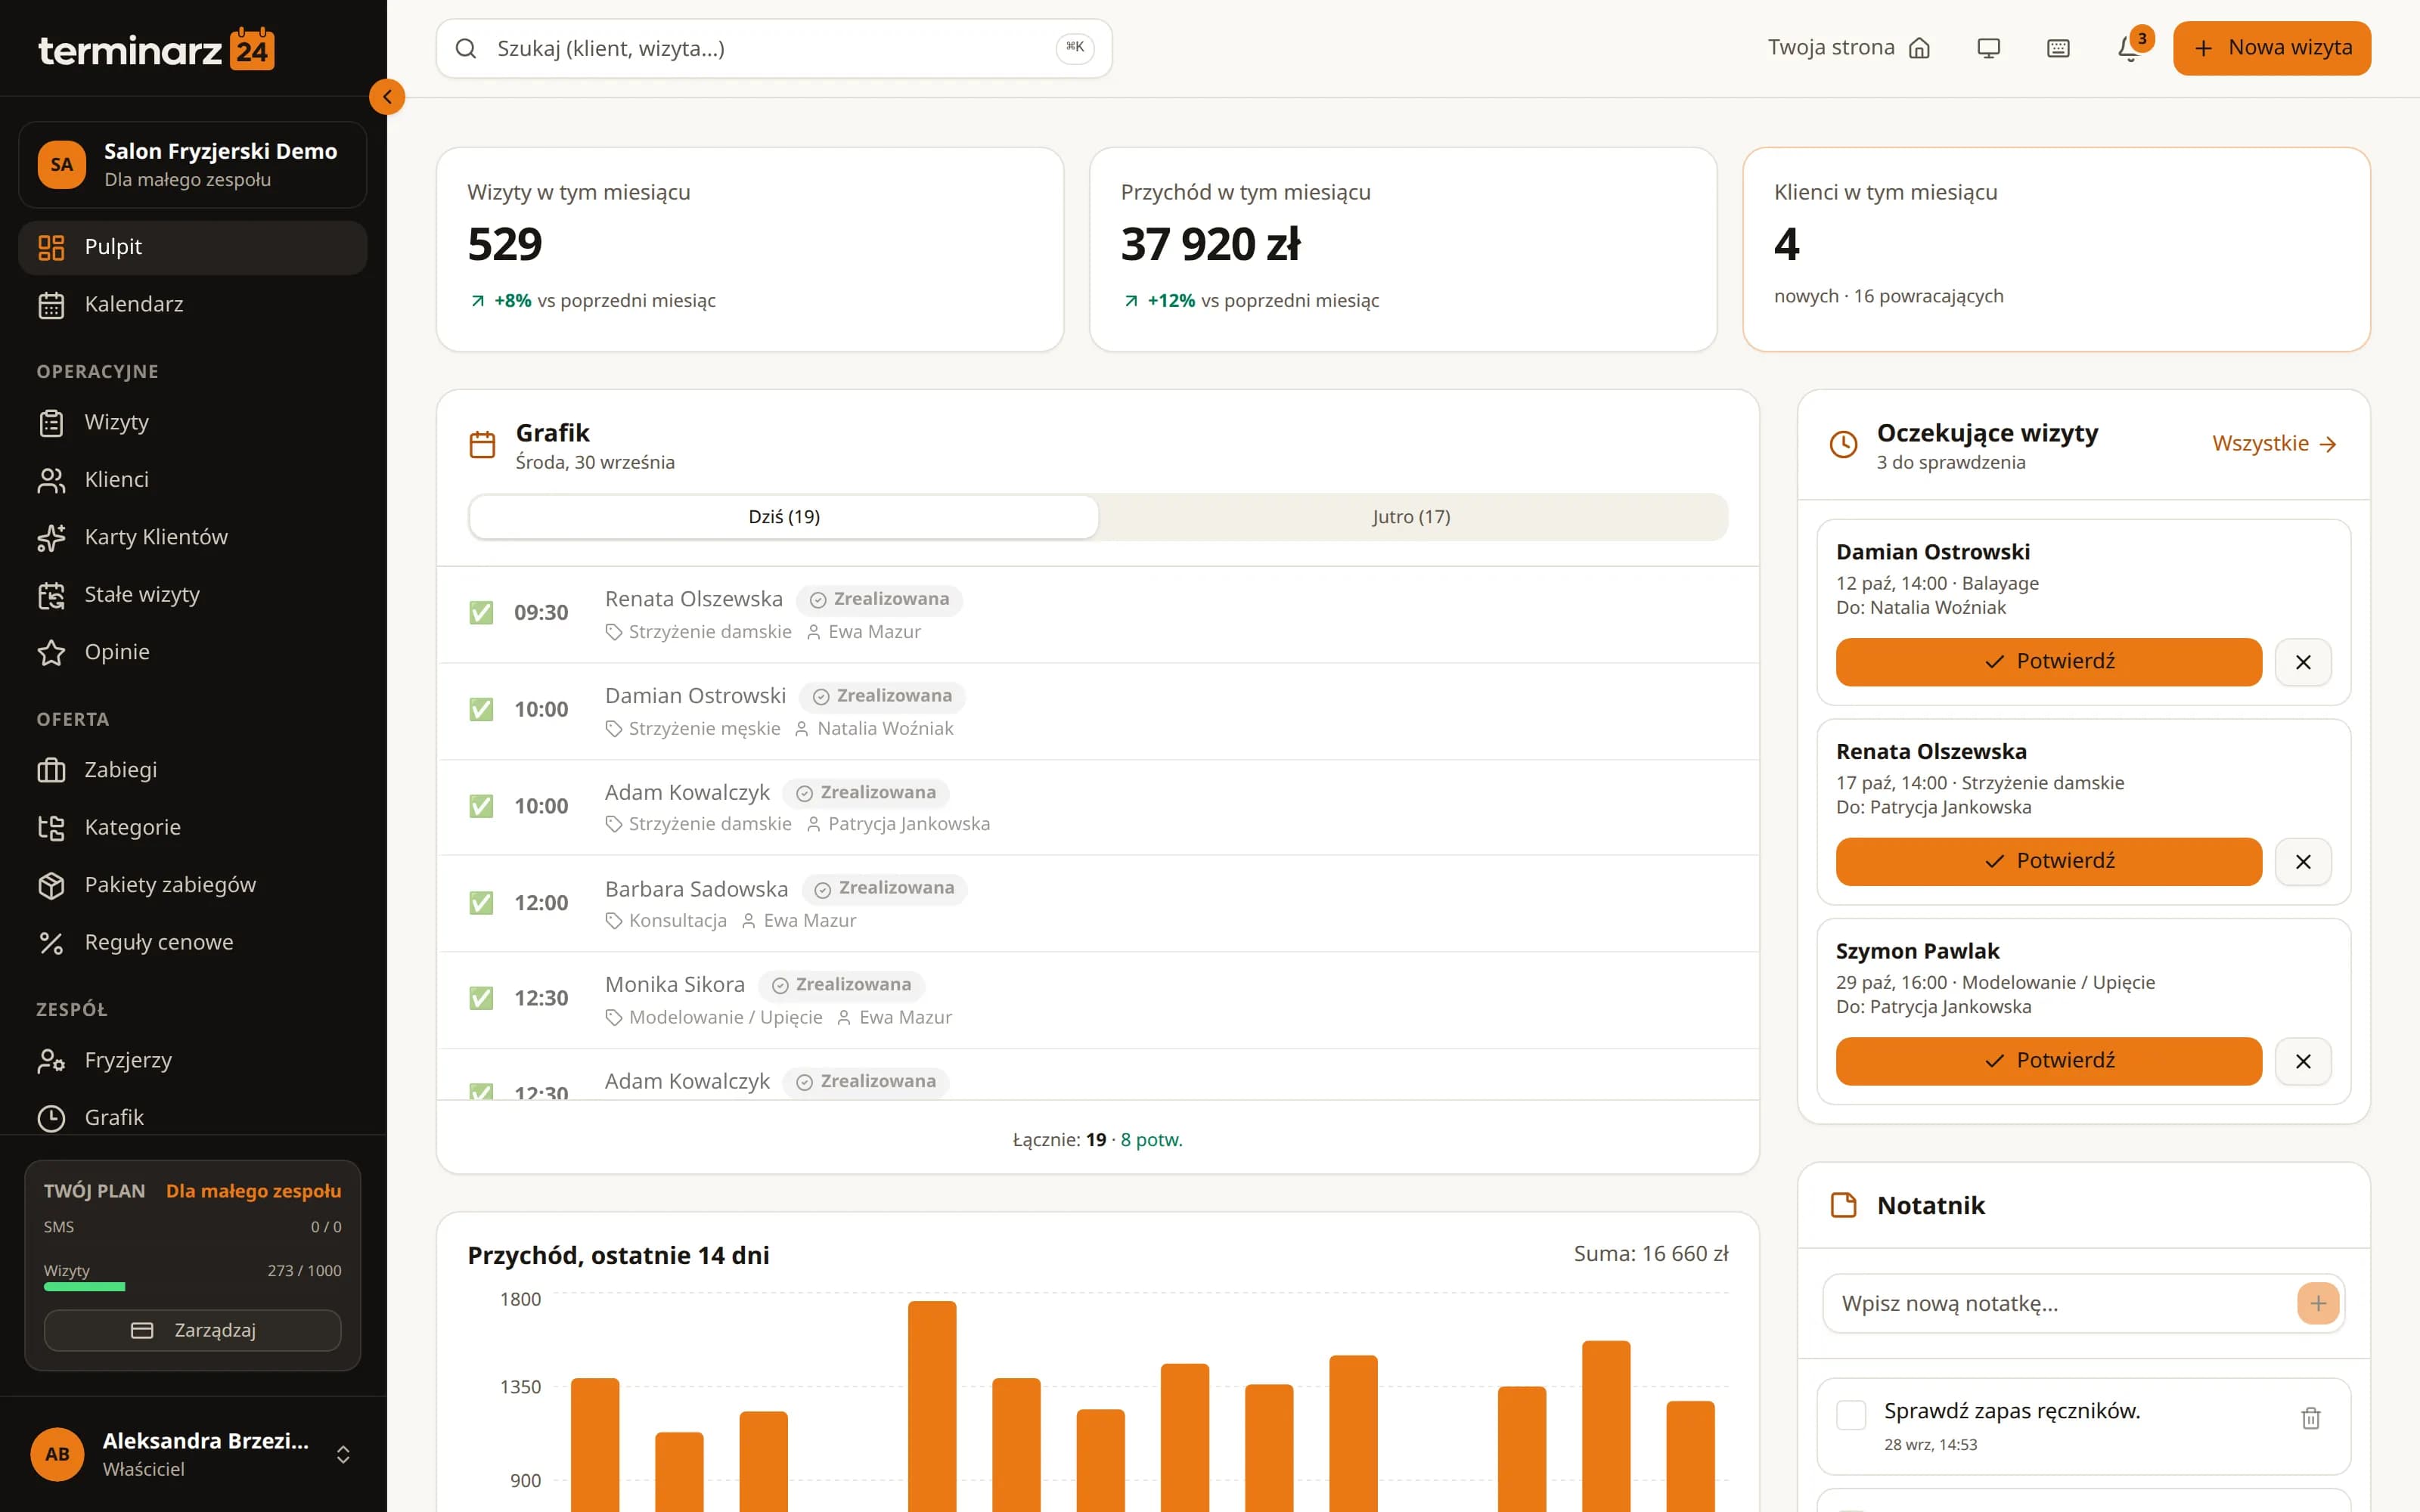Viewport: 2420px width, 1512px height.
Task: Click the add note plus button
Action: [2318, 1303]
